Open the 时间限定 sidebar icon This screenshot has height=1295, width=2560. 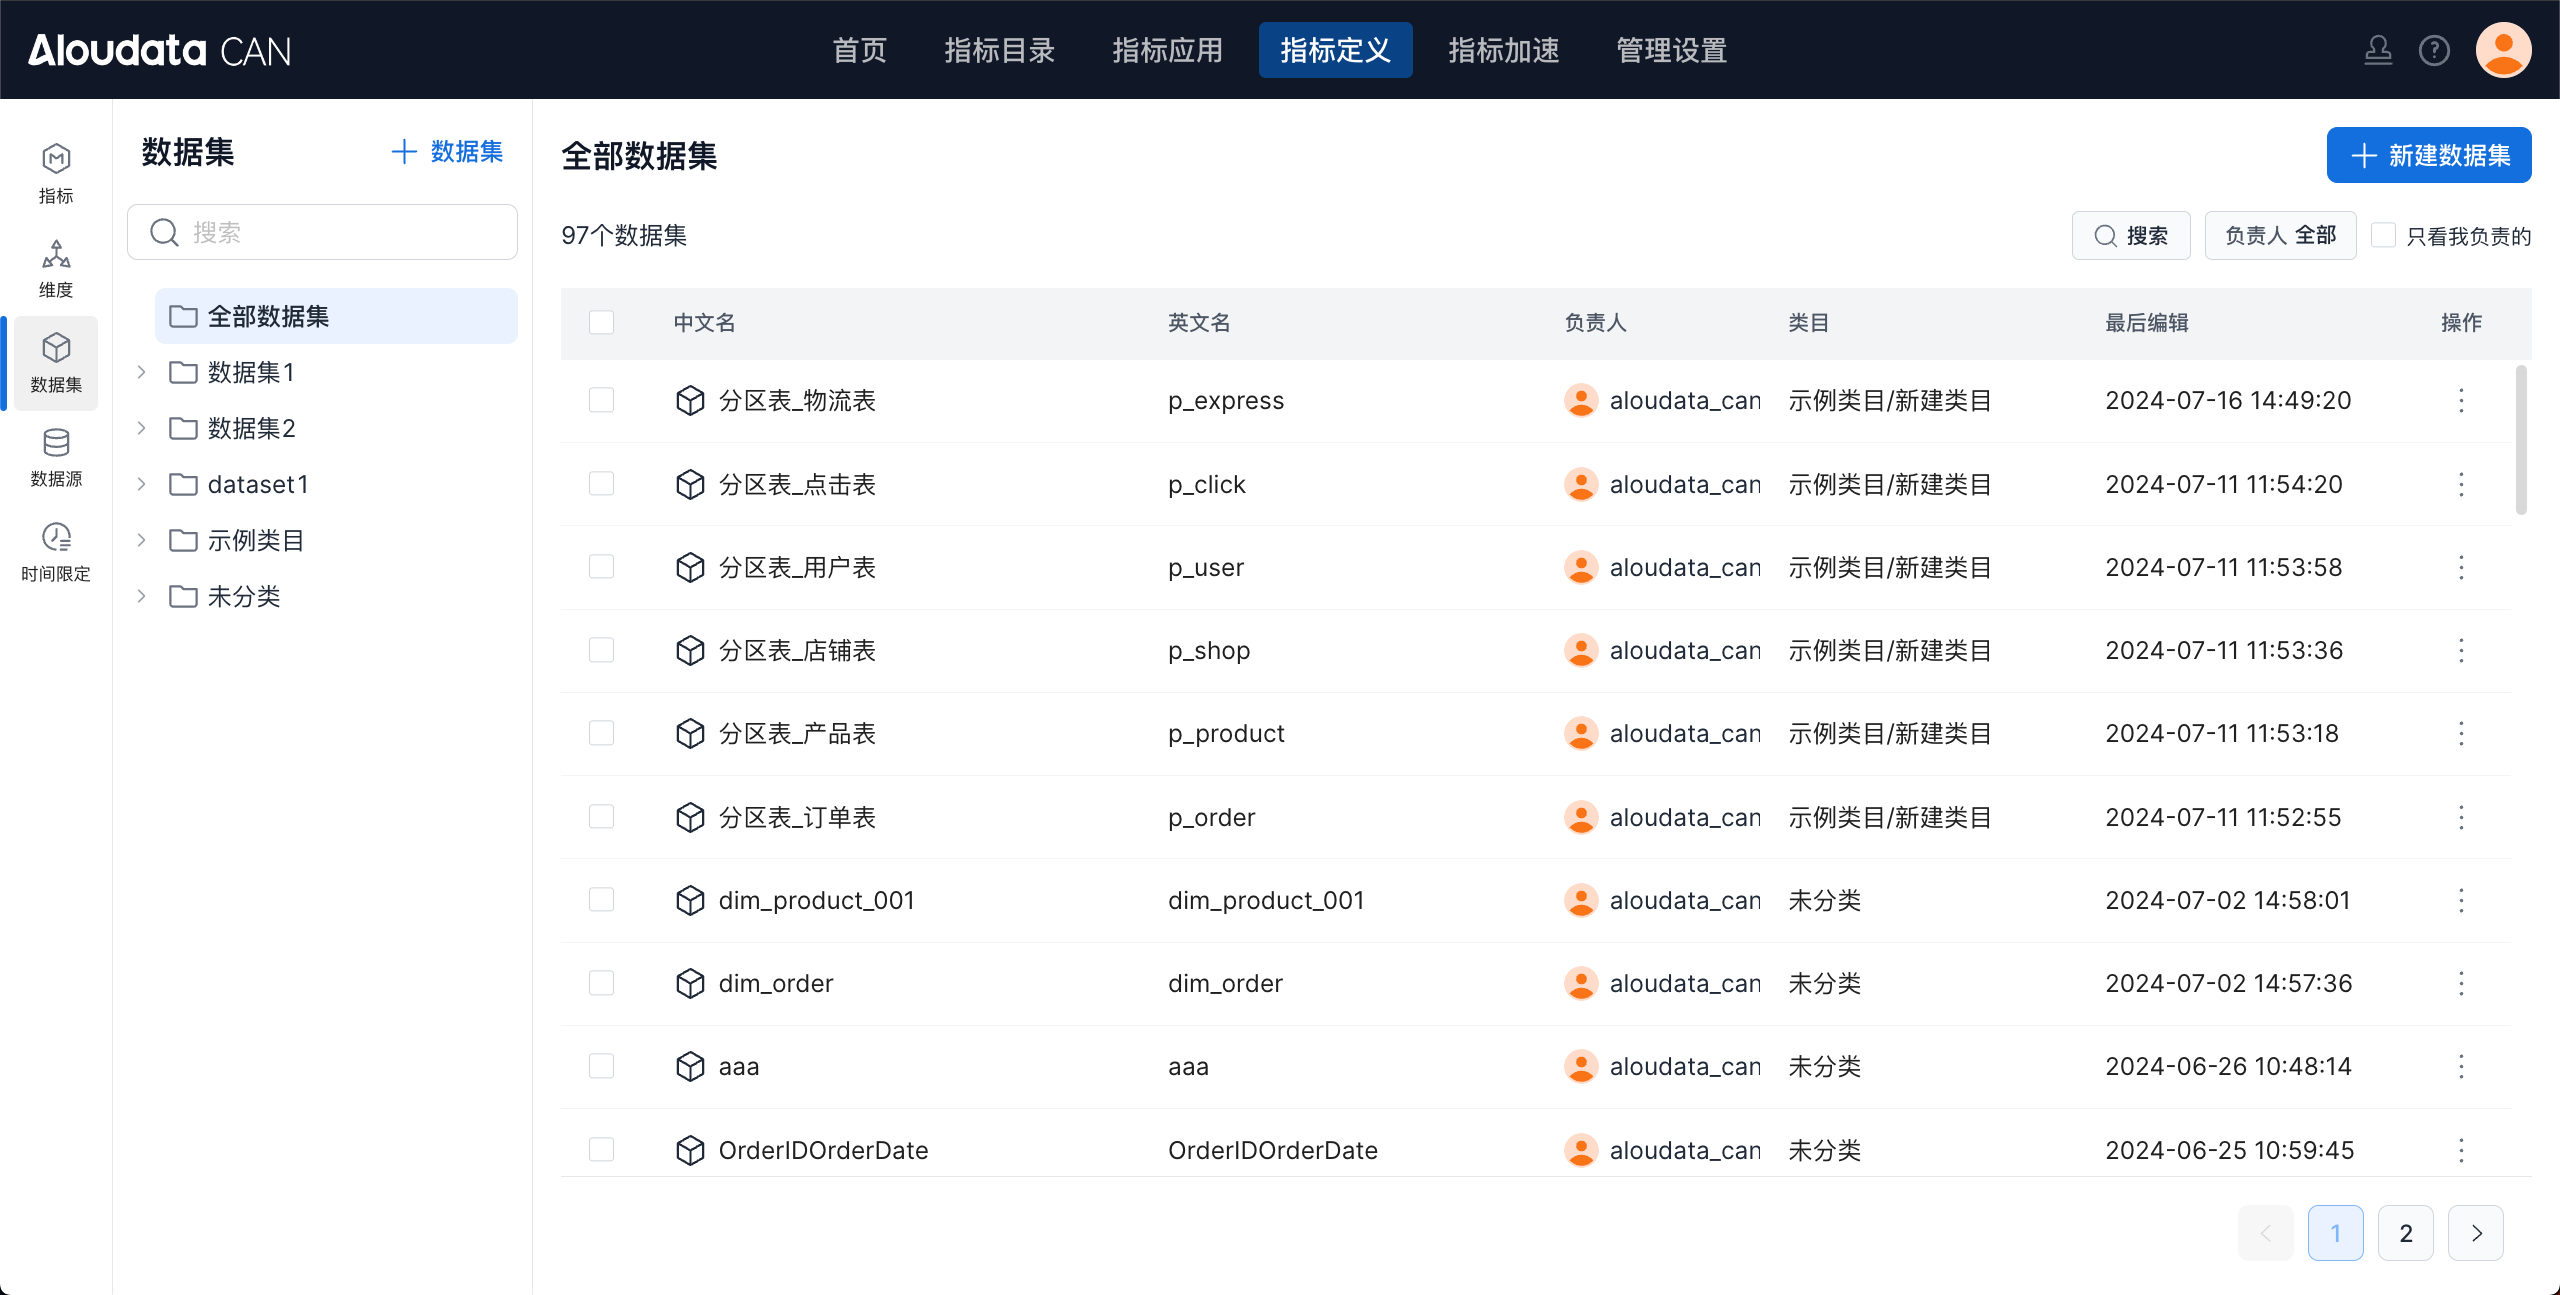56,551
